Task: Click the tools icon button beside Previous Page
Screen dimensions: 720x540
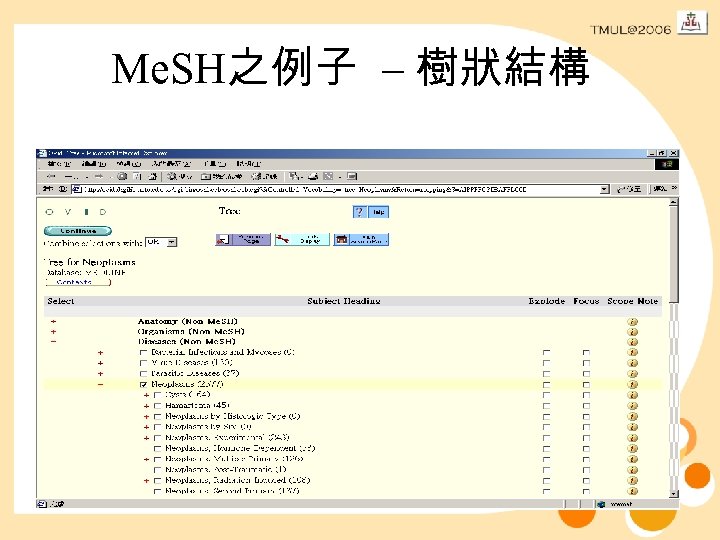Action: 302,240
